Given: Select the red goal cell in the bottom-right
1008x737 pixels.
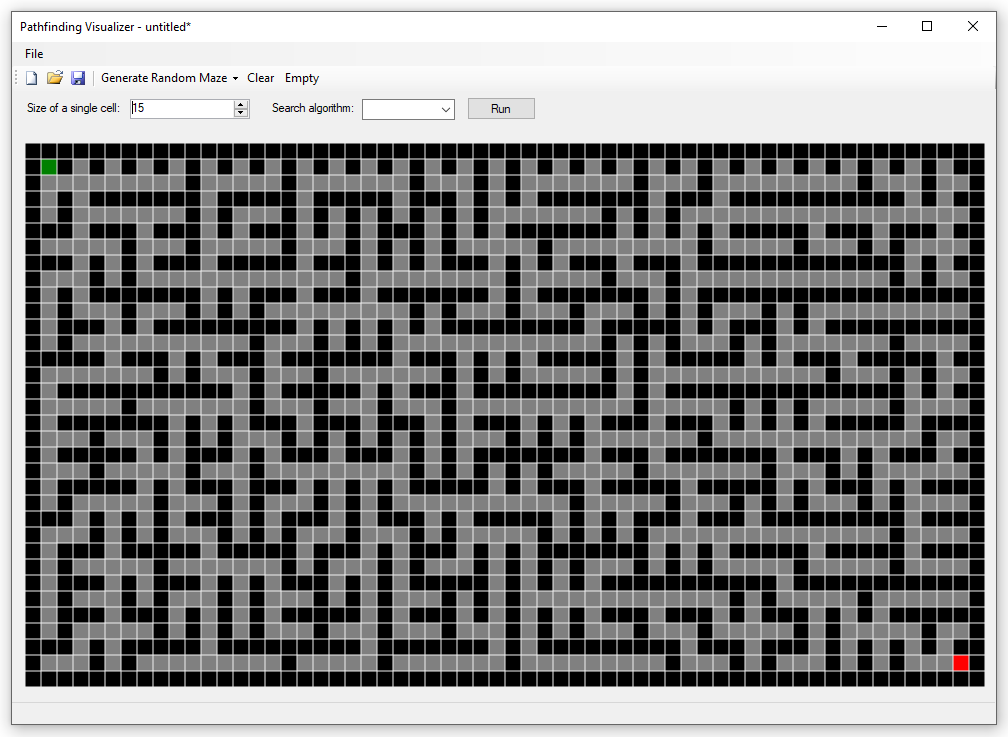Looking at the screenshot, I should [961, 662].
